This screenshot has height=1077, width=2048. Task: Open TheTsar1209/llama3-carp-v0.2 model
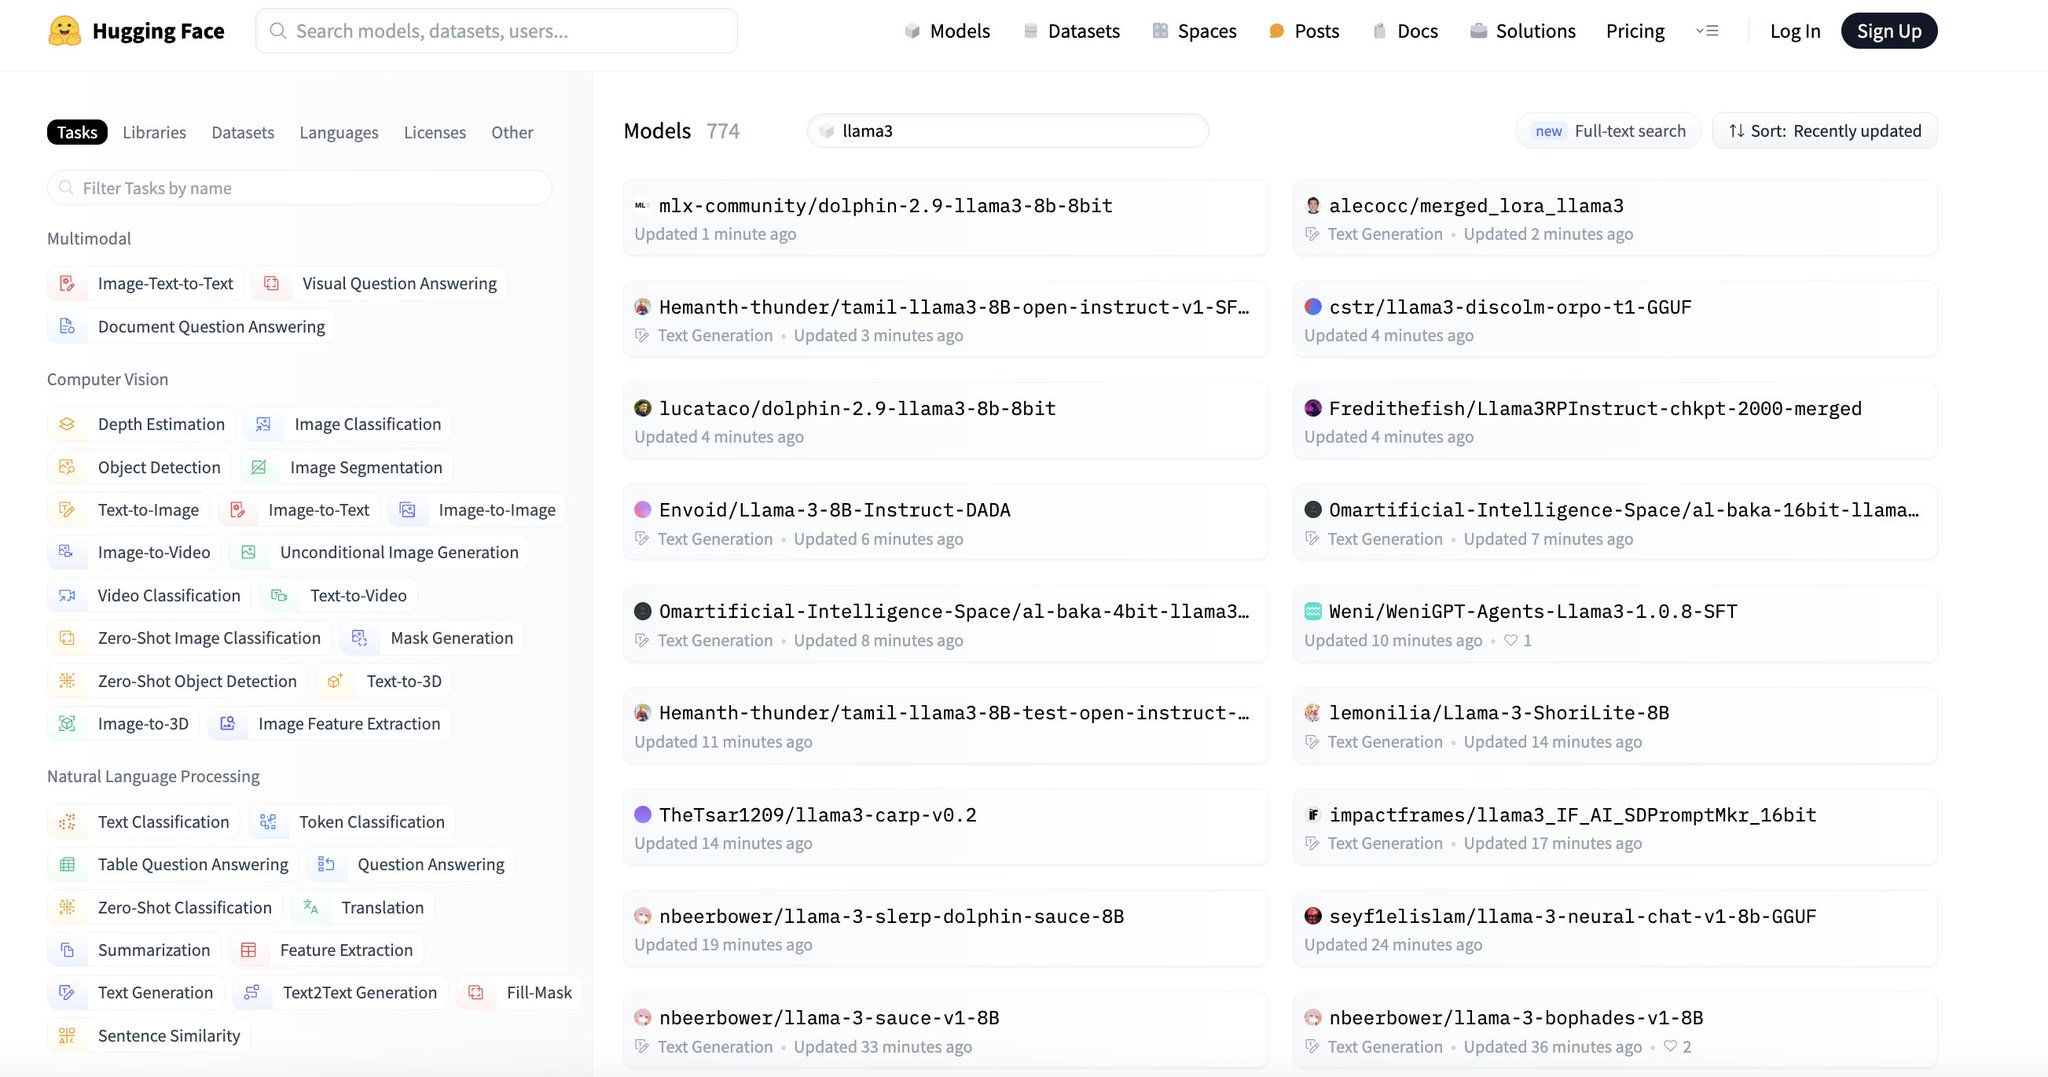[x=945, y=828]
